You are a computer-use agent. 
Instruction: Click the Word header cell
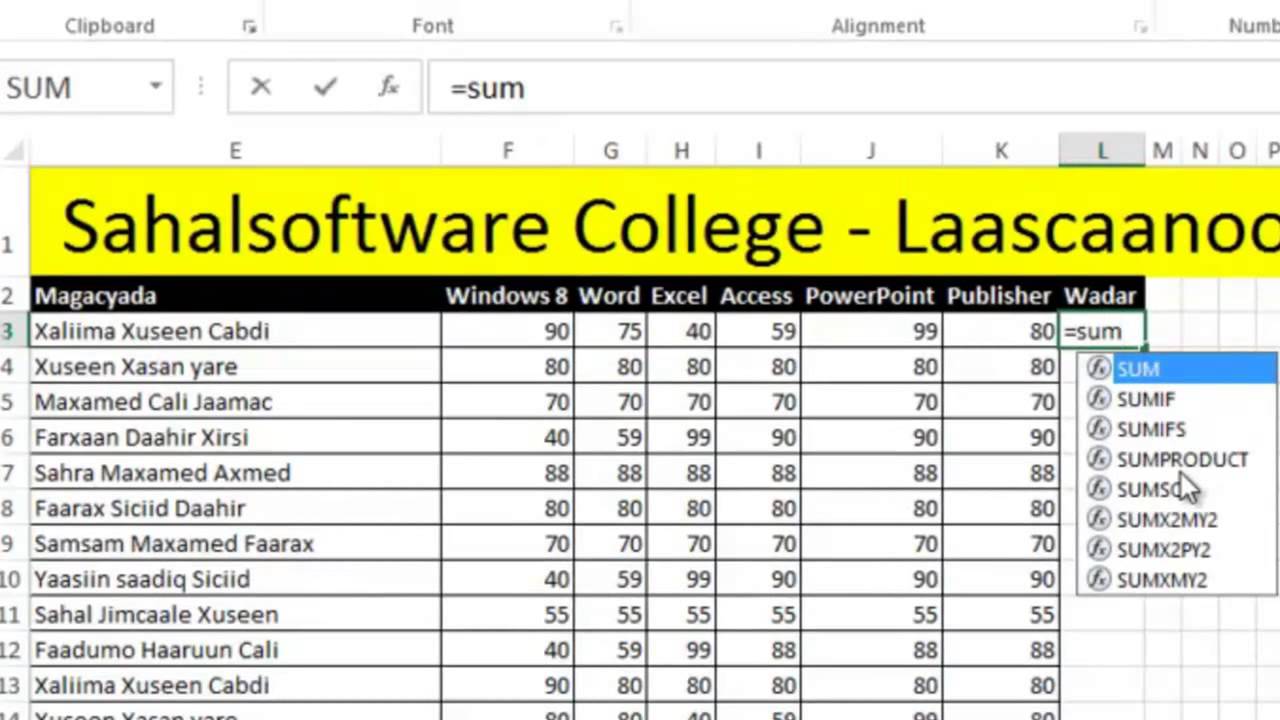[610, 296]
